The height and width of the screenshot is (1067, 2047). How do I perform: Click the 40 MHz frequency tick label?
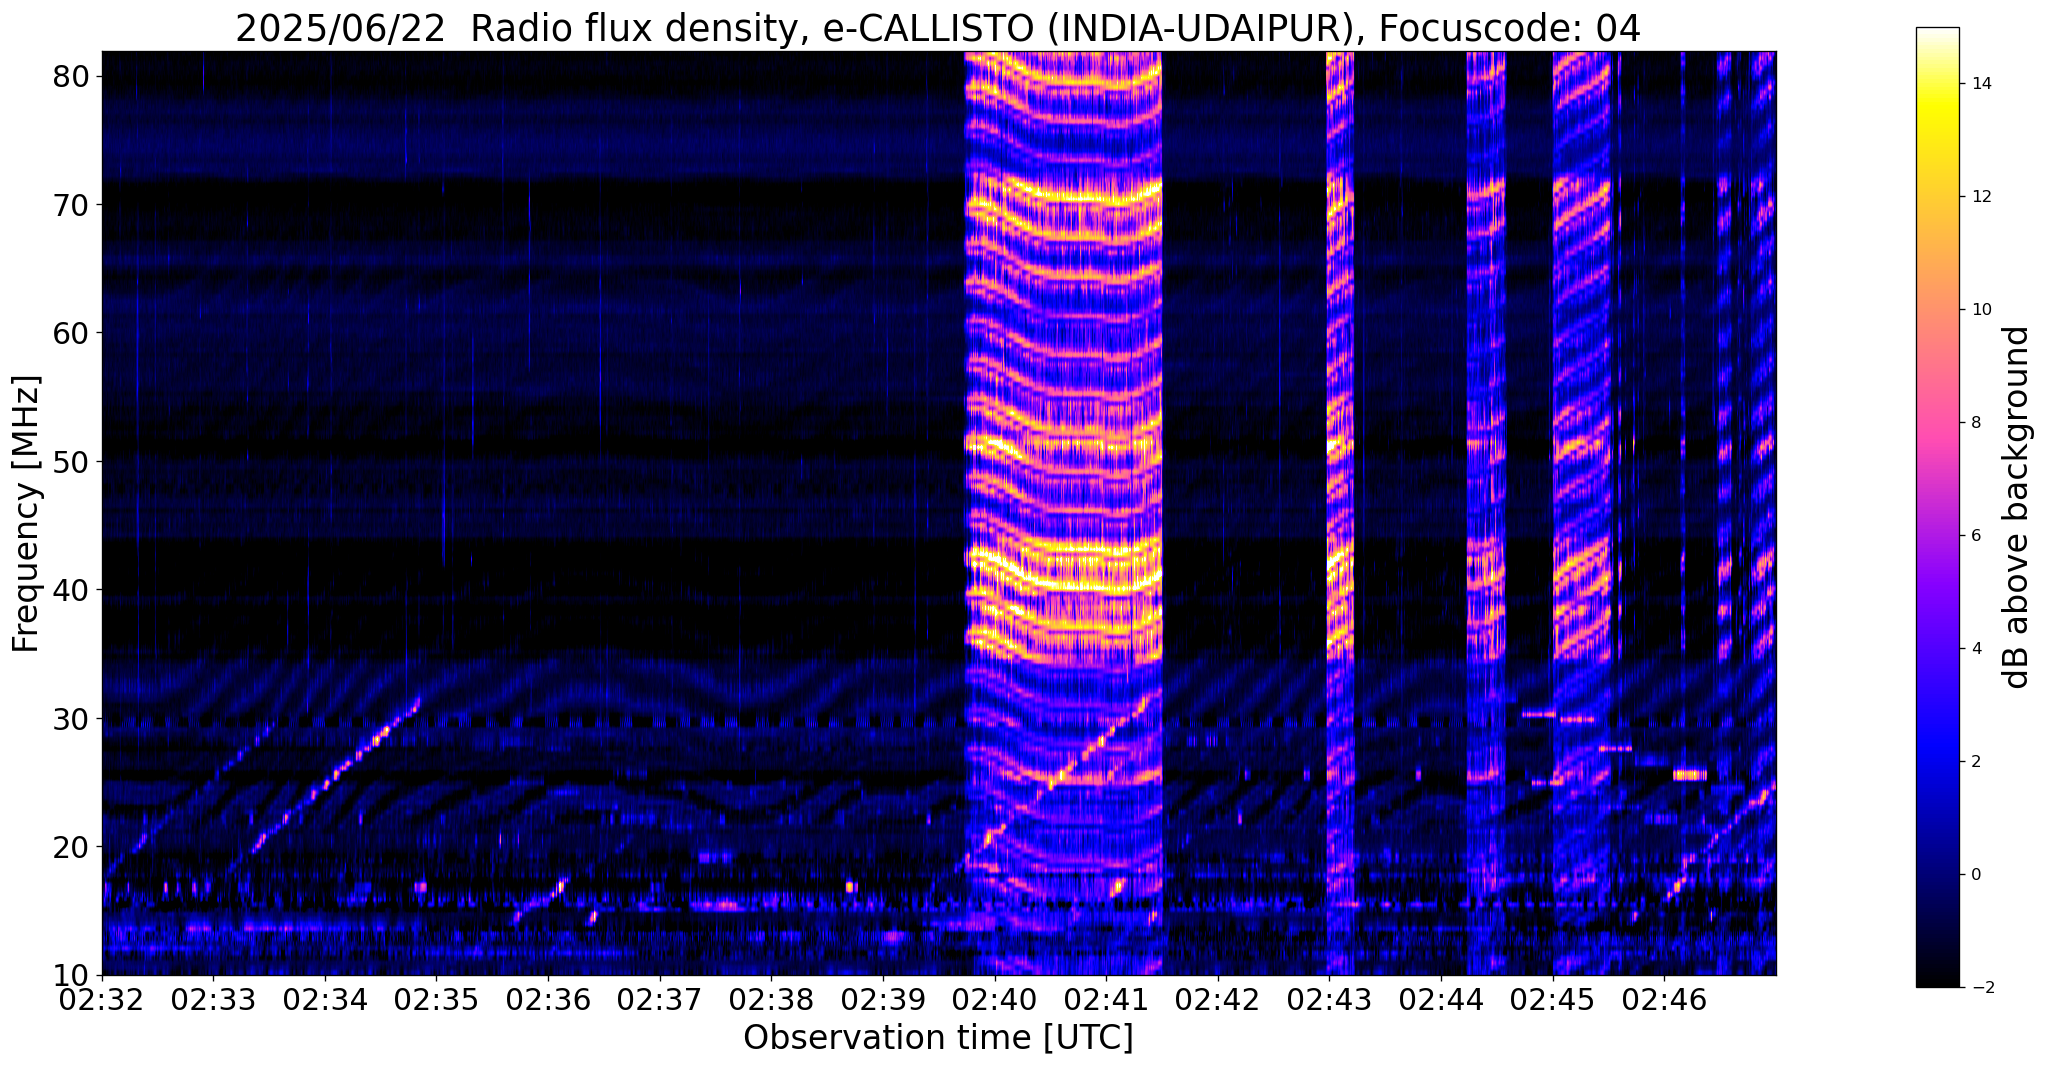point(70,590)
